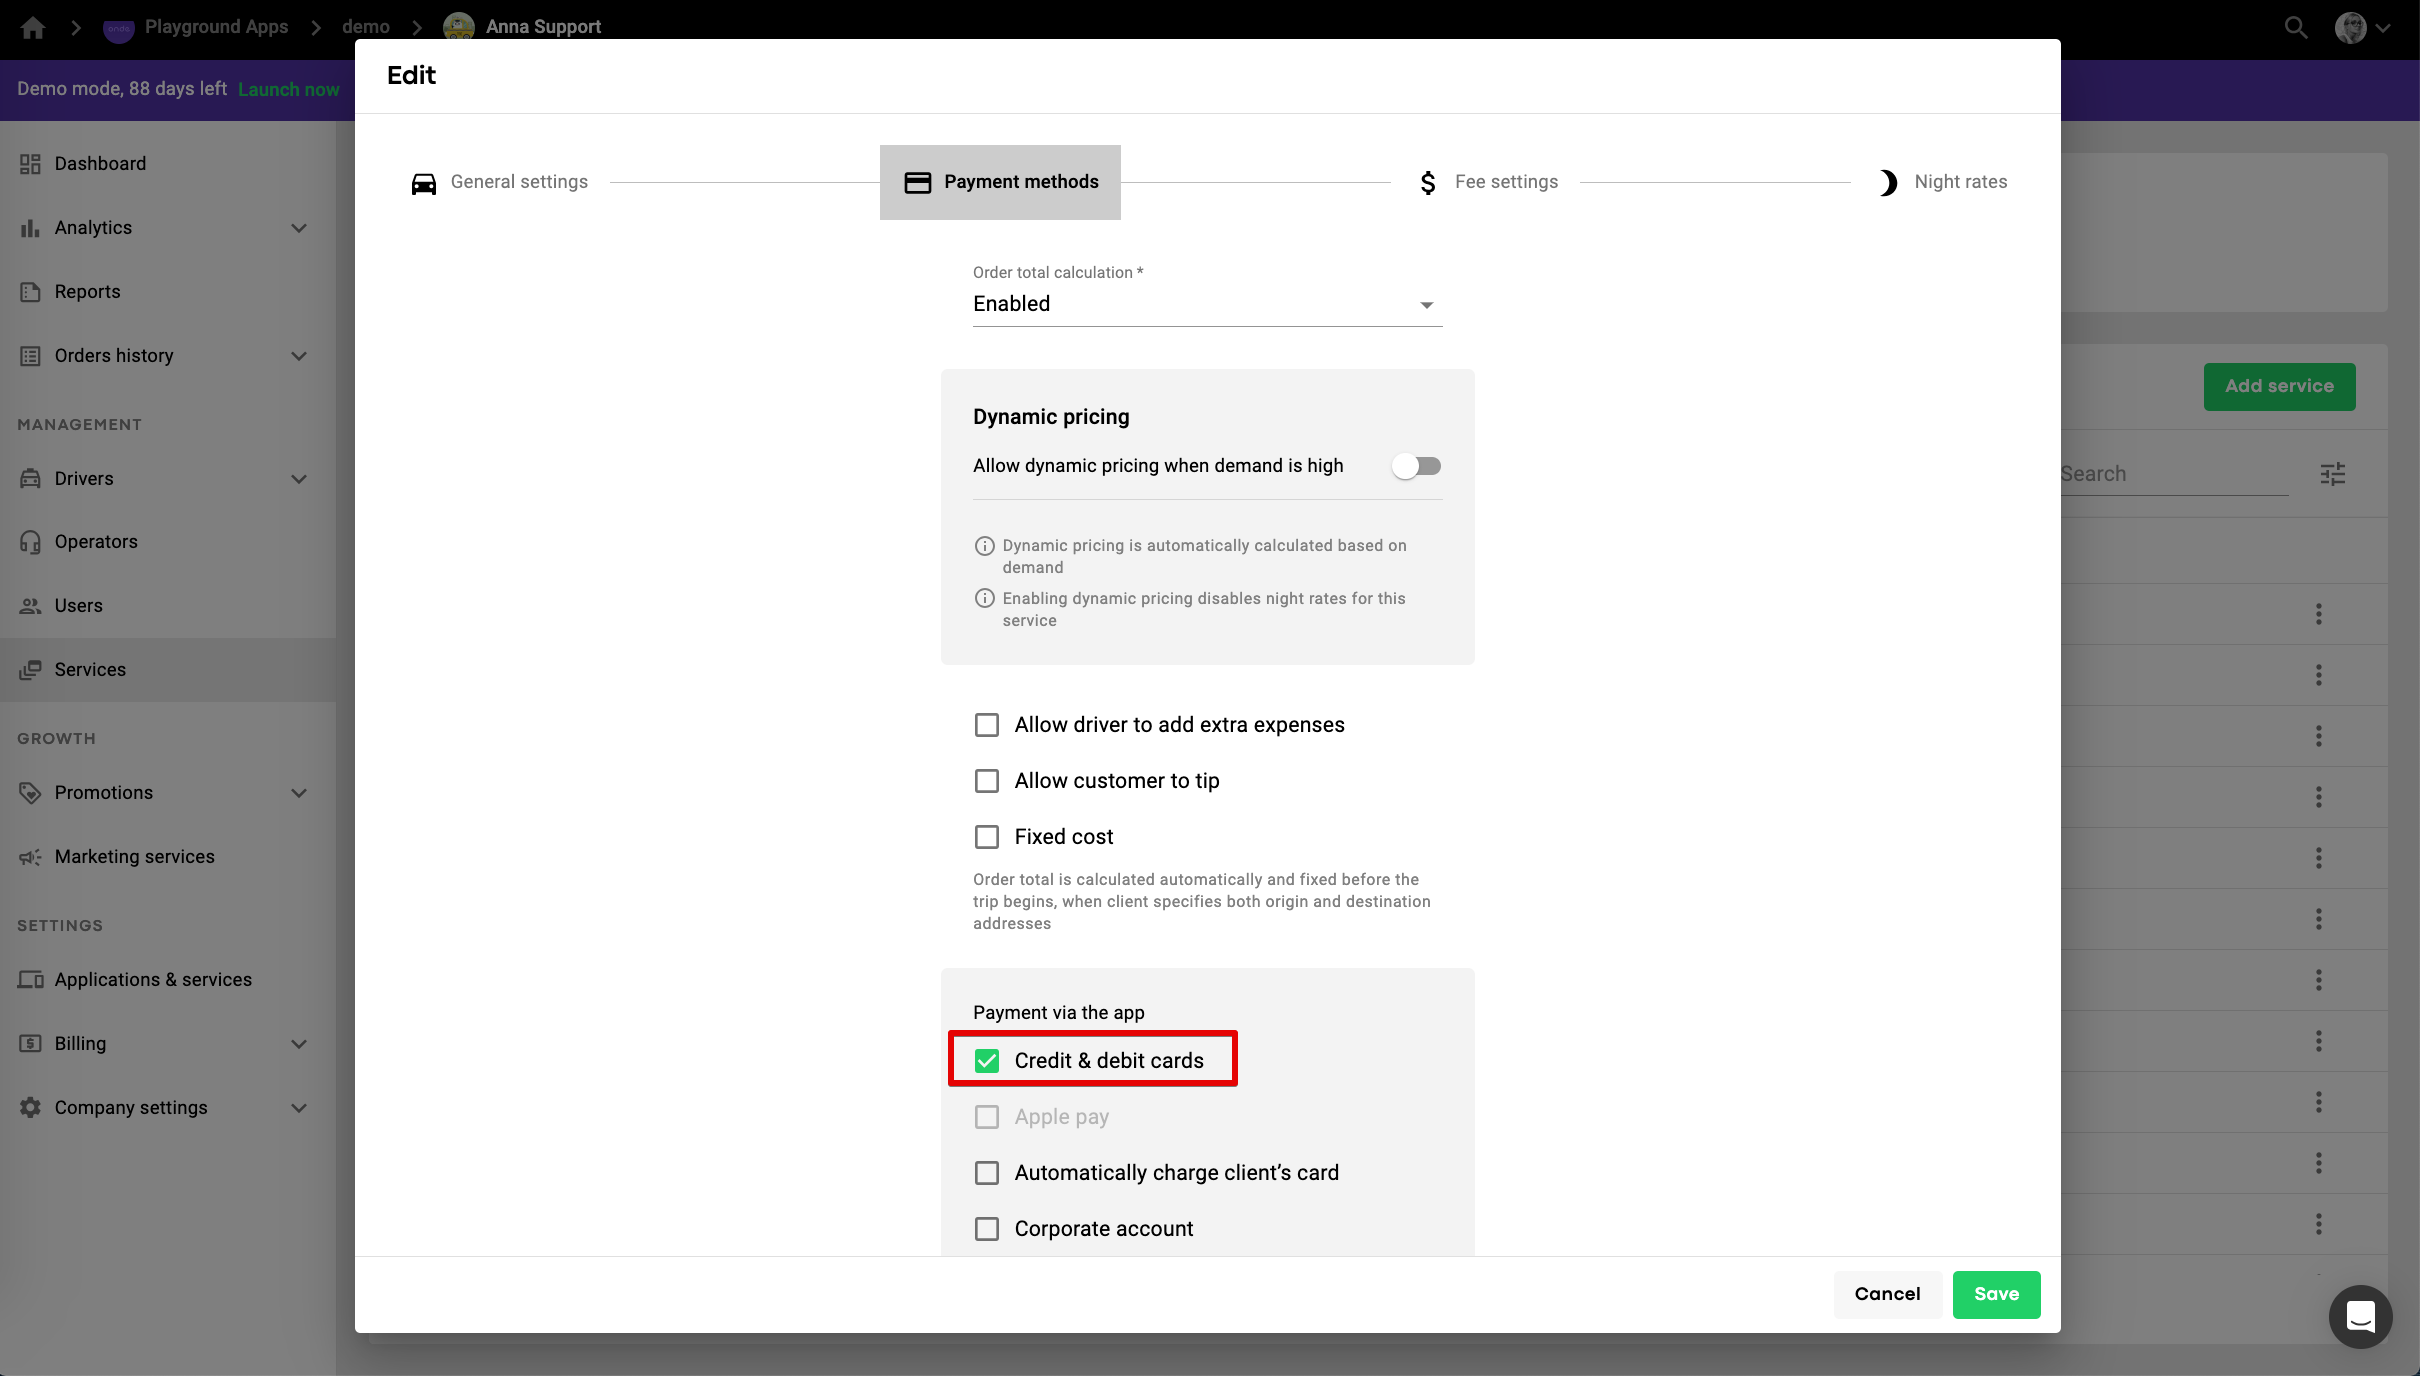
Task: Enable the Fixed cost checkbox
Action: click(987, 837)
